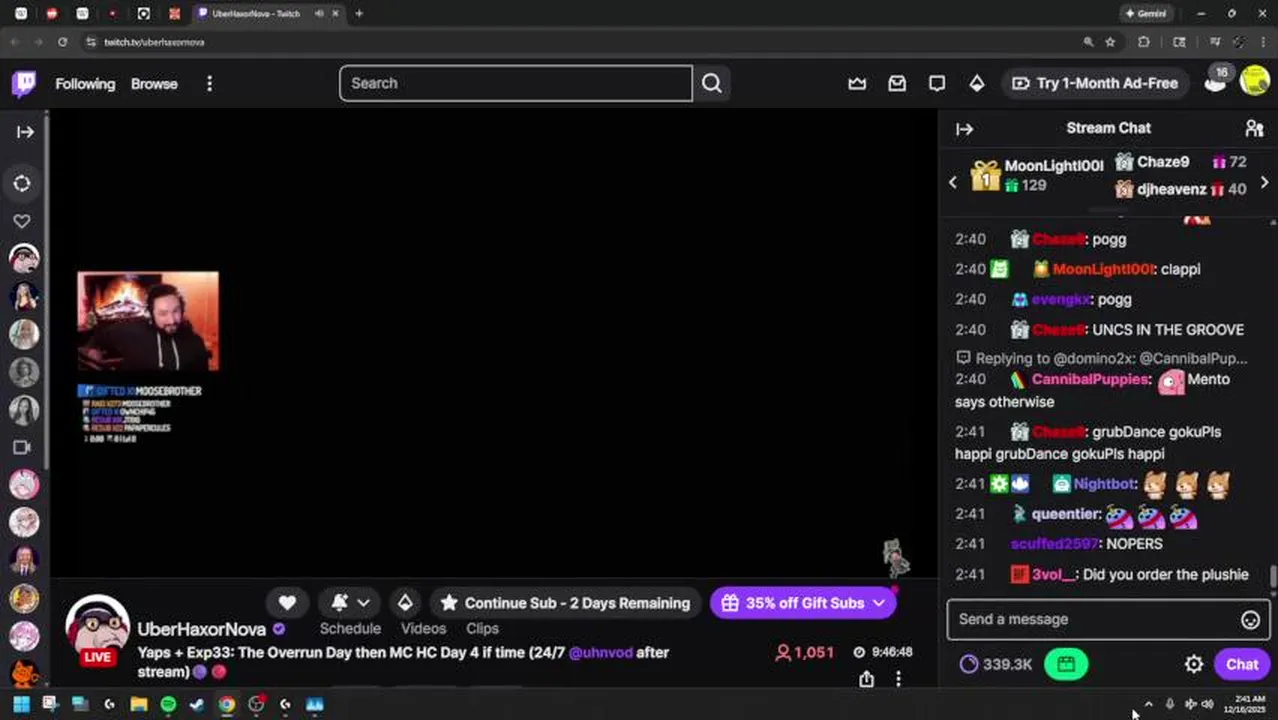
Task: Open notification bell dropdown
Action: (350, 602)
